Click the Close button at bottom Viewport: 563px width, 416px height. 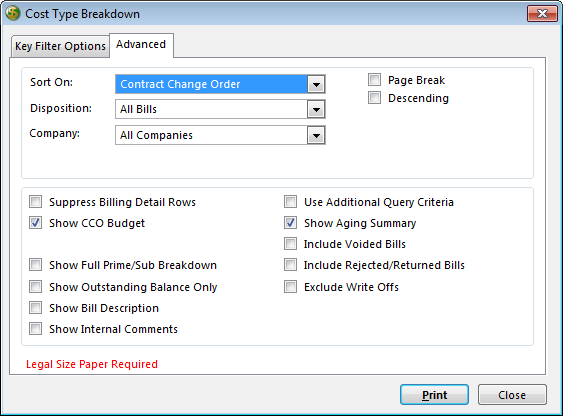512,395
